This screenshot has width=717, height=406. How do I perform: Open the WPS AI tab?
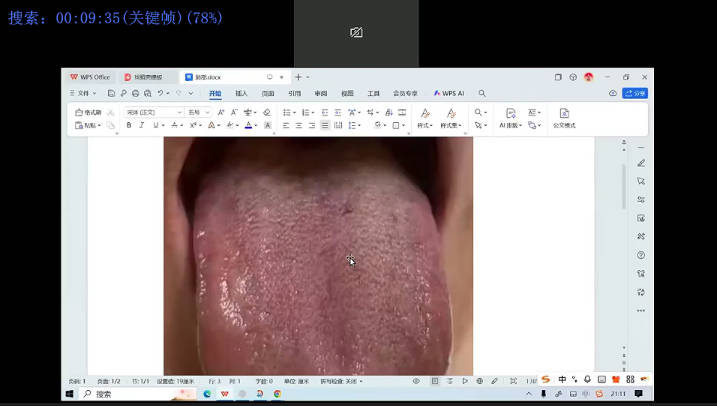click(449, 93)
